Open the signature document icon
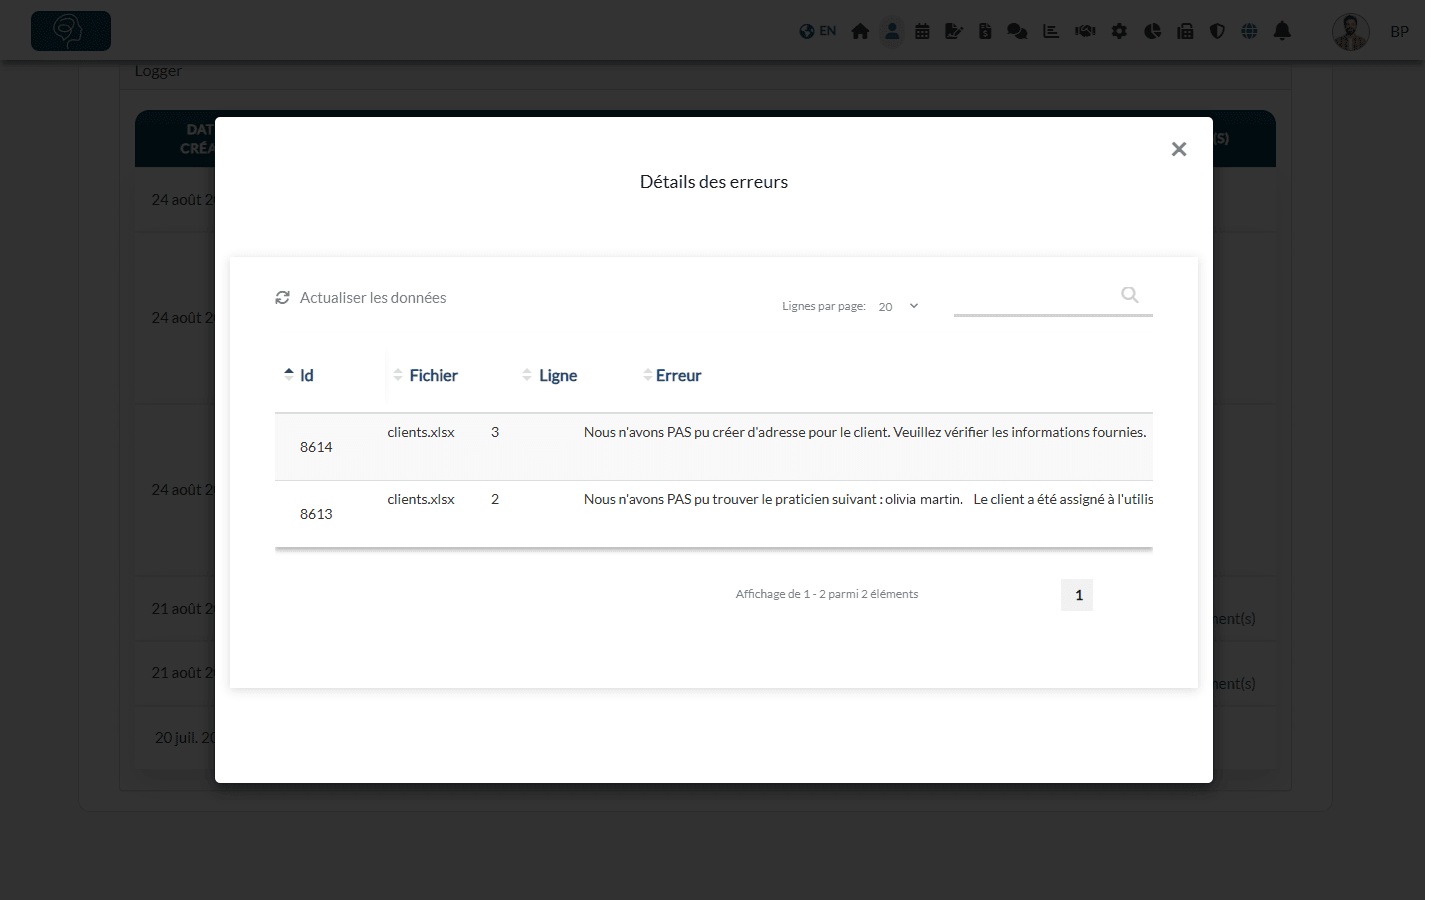1440x900 pixels. coord(954,31)
